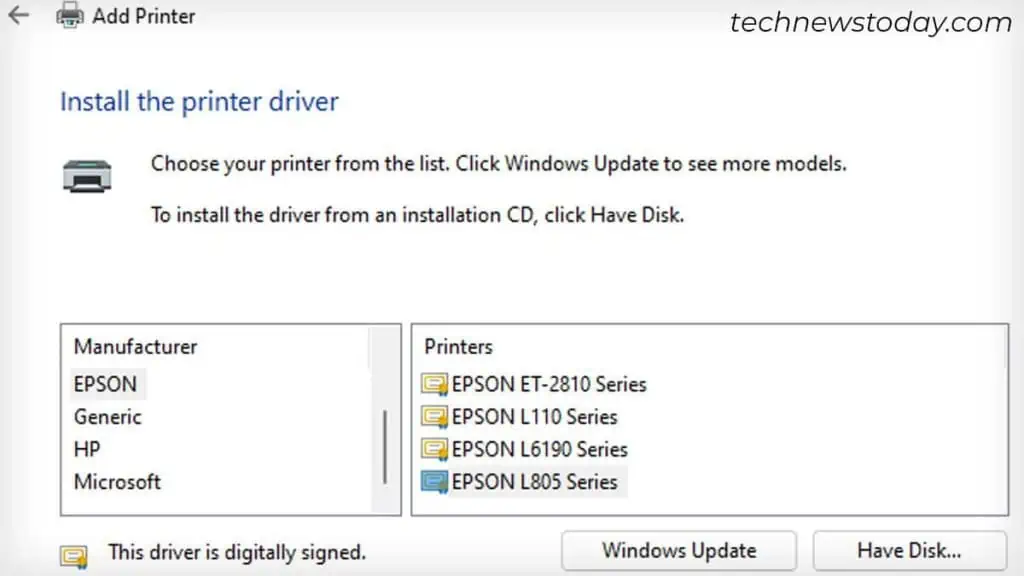
Task: Click the back arrow icon
Action: pos(19,15)
